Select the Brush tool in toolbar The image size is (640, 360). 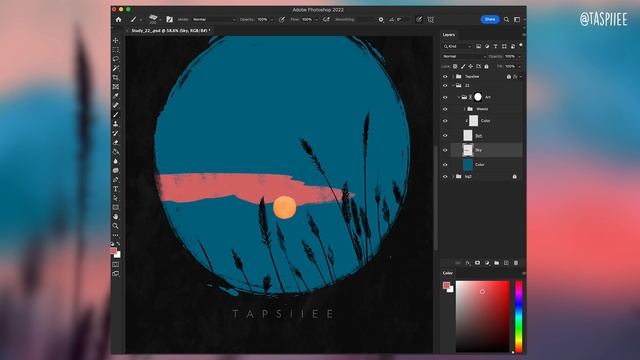pyautogui.click(x=116, y=115)
